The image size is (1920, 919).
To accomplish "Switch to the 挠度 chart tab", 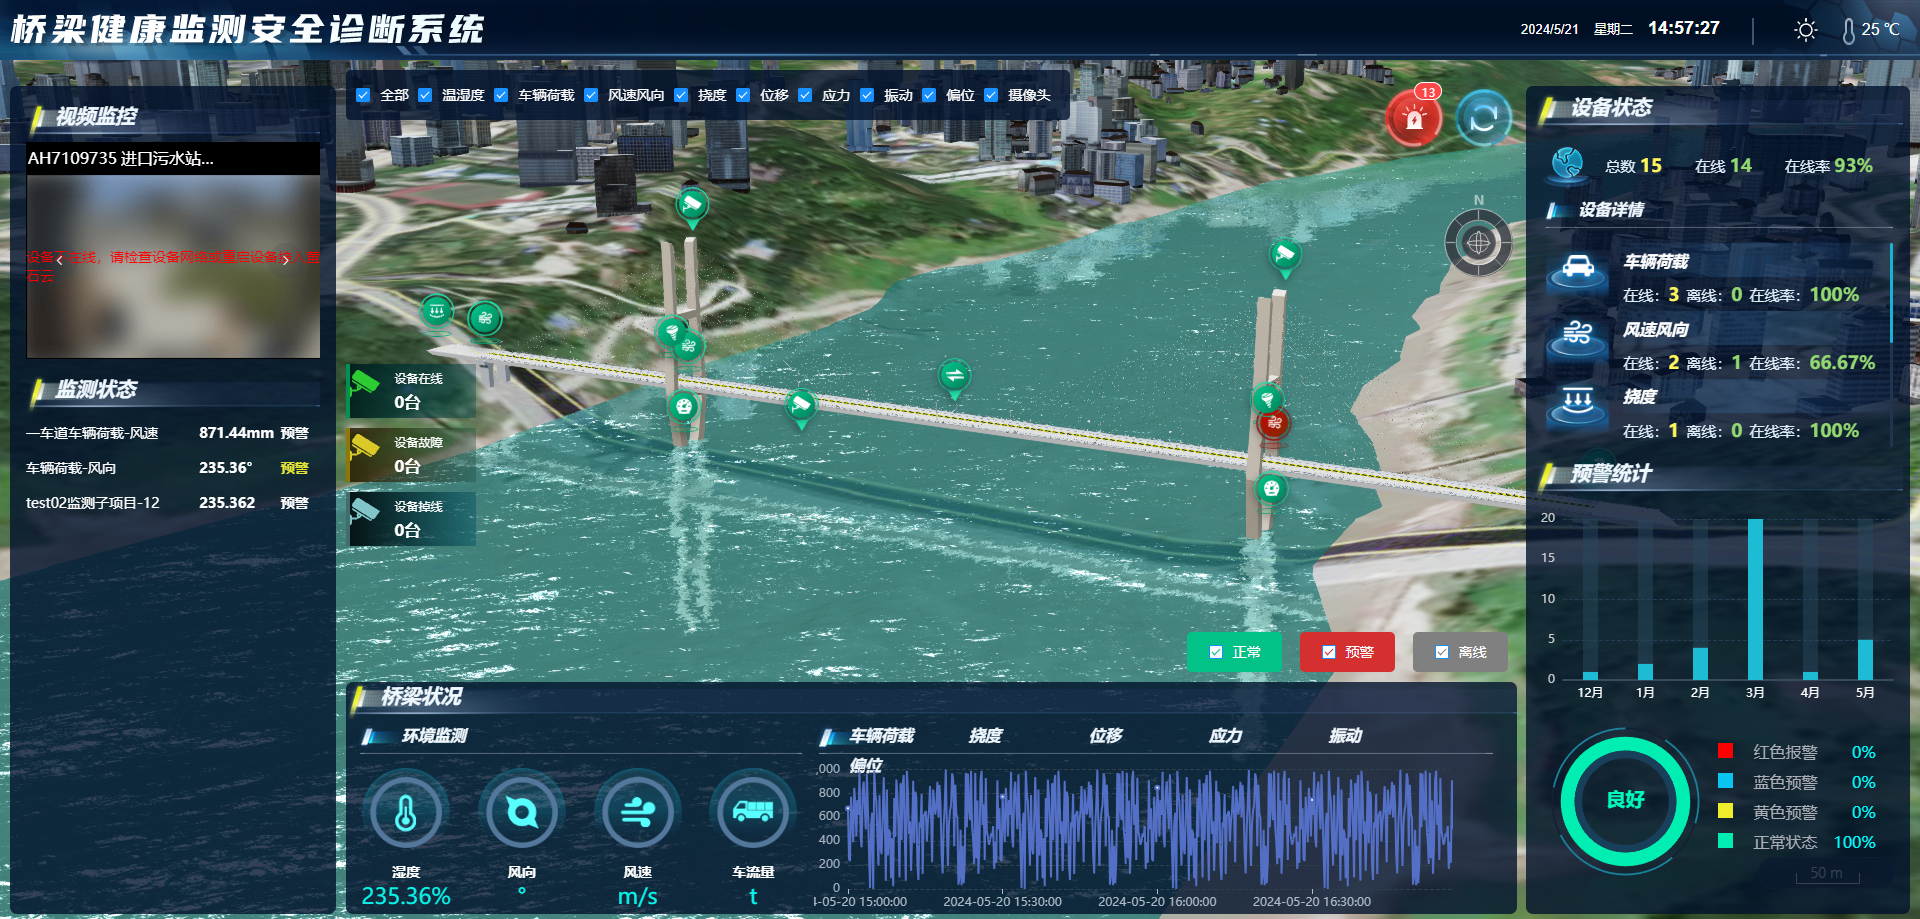I will 985,736.
